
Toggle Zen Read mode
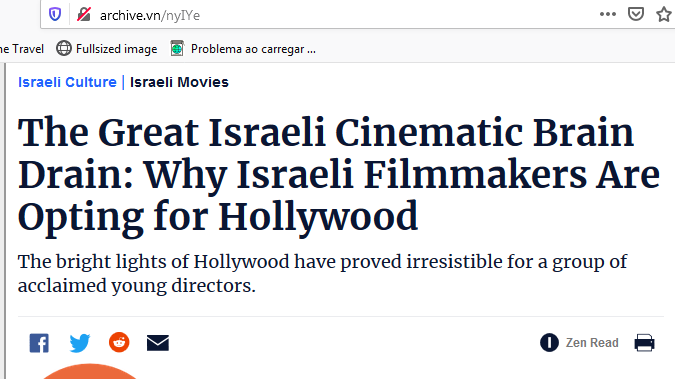(x=579, y=343)
